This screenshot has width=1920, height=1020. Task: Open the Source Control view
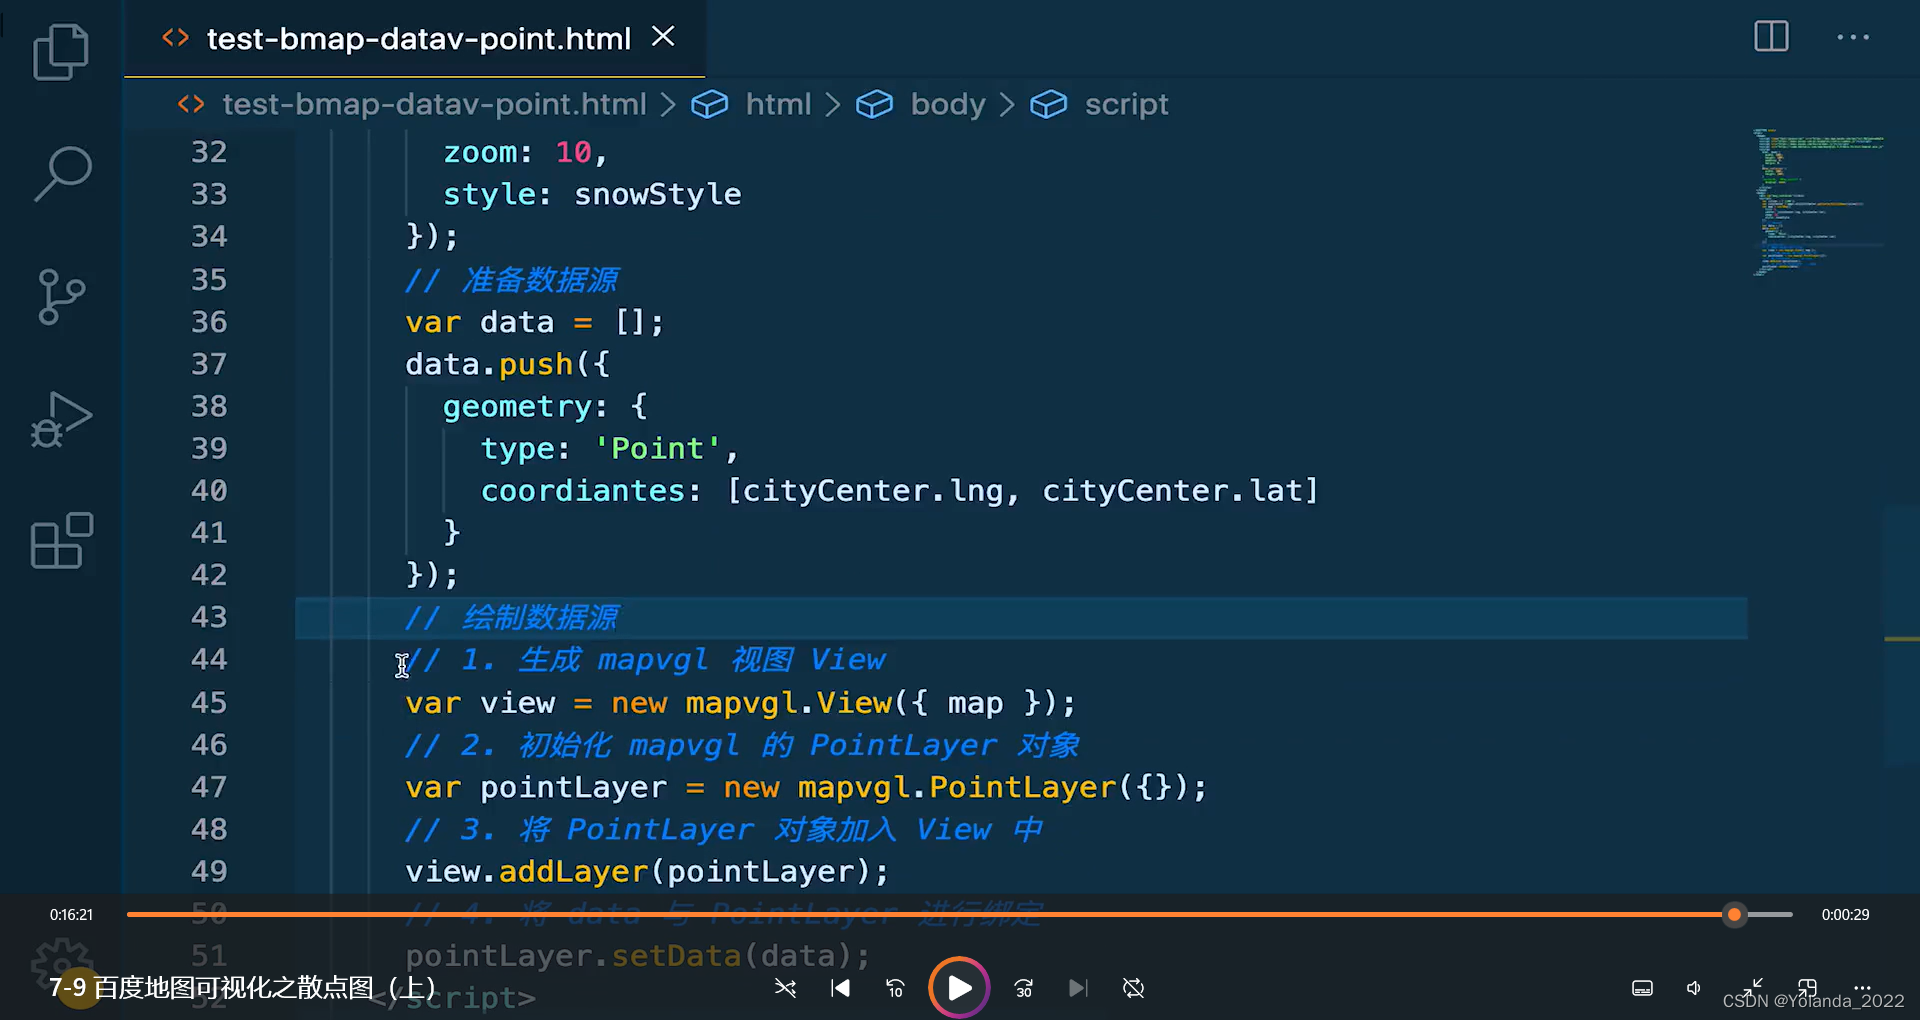pos(61,297)
